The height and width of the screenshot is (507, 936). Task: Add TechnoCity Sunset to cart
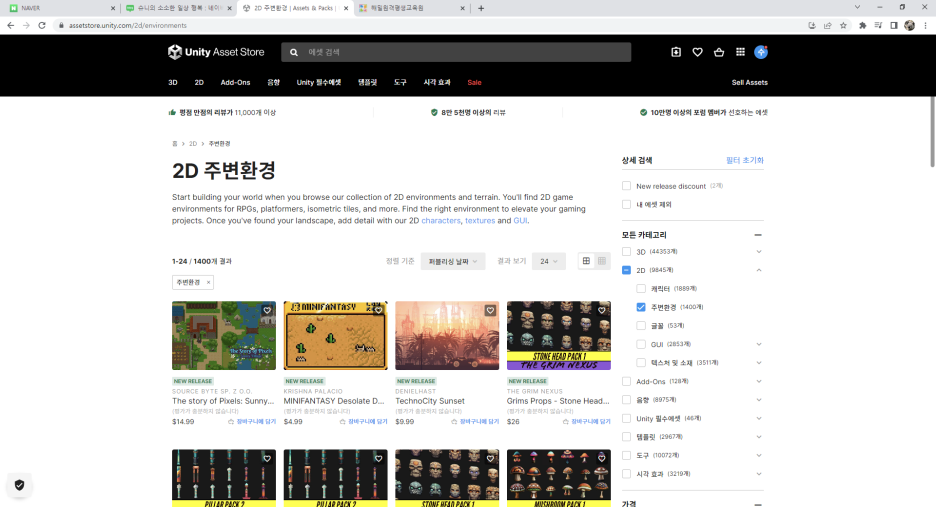(x=475, y=422)
